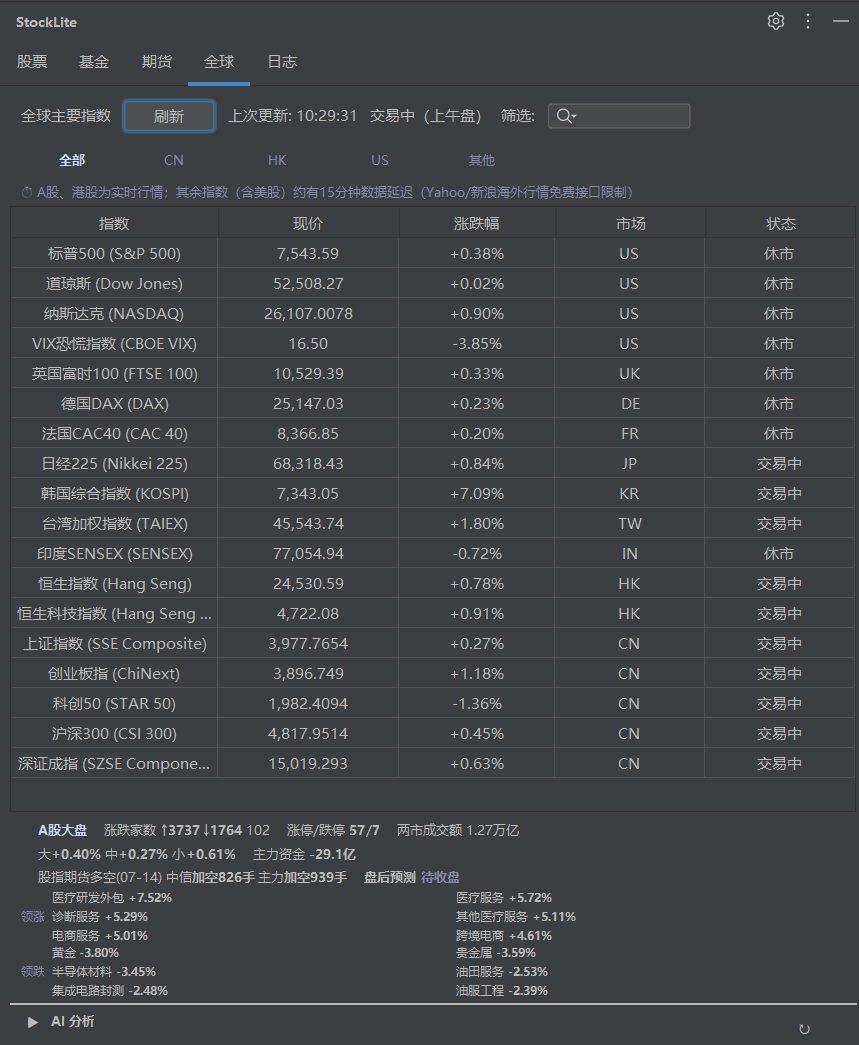Click the refresh arrow icon at bottom right
This screenshot has width=859, height=1045.
804,1029
